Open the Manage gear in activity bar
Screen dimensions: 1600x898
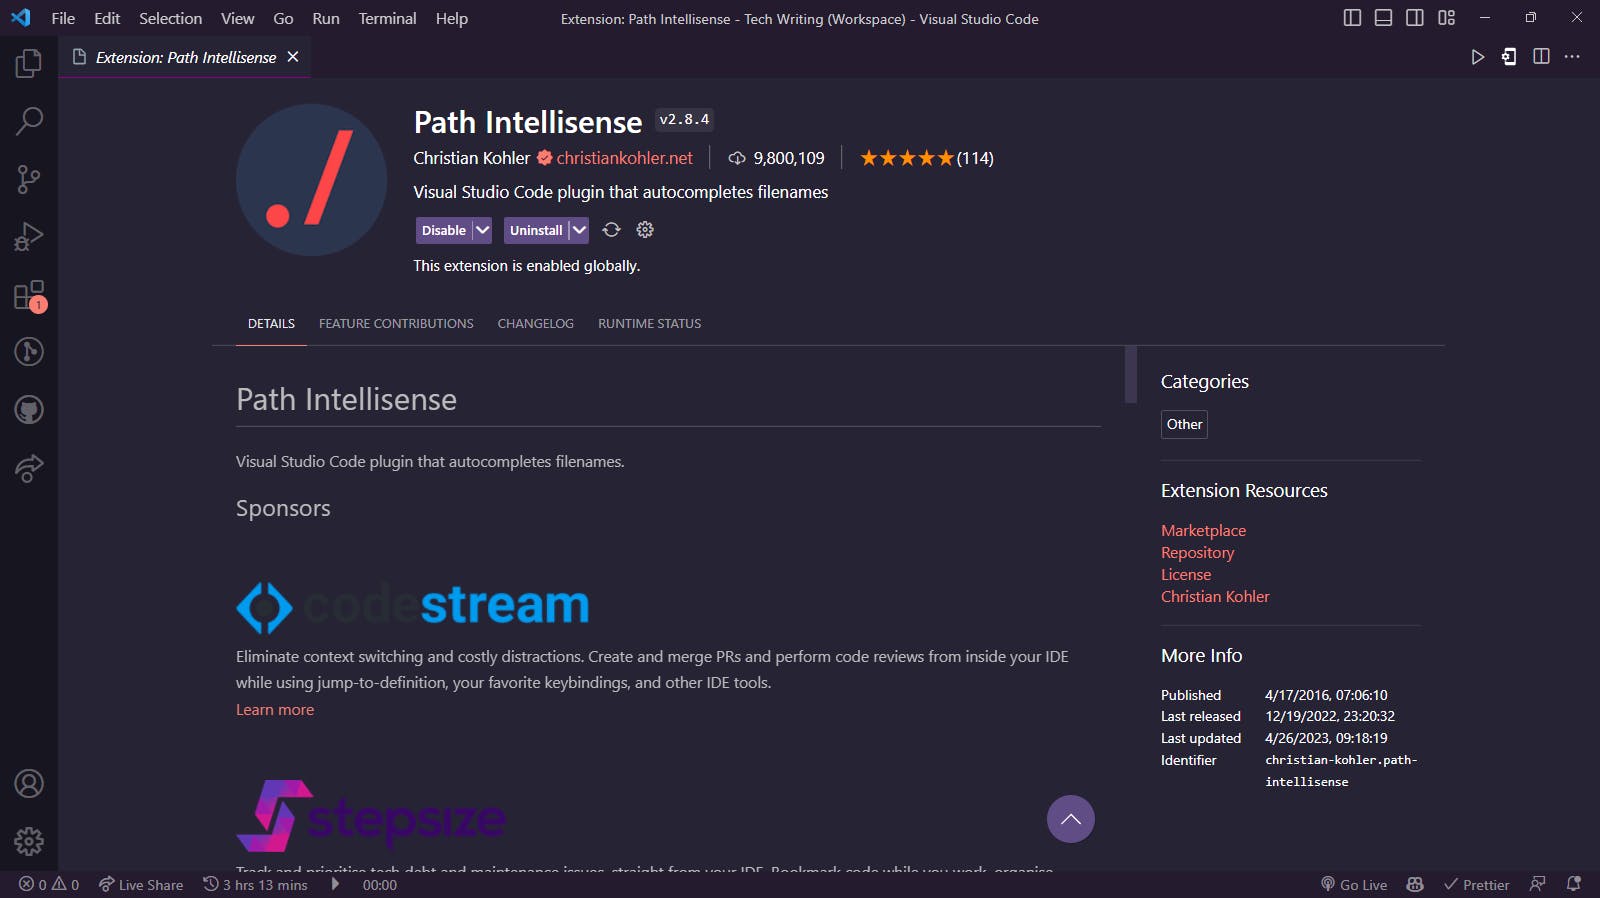(x=29, y=841)
